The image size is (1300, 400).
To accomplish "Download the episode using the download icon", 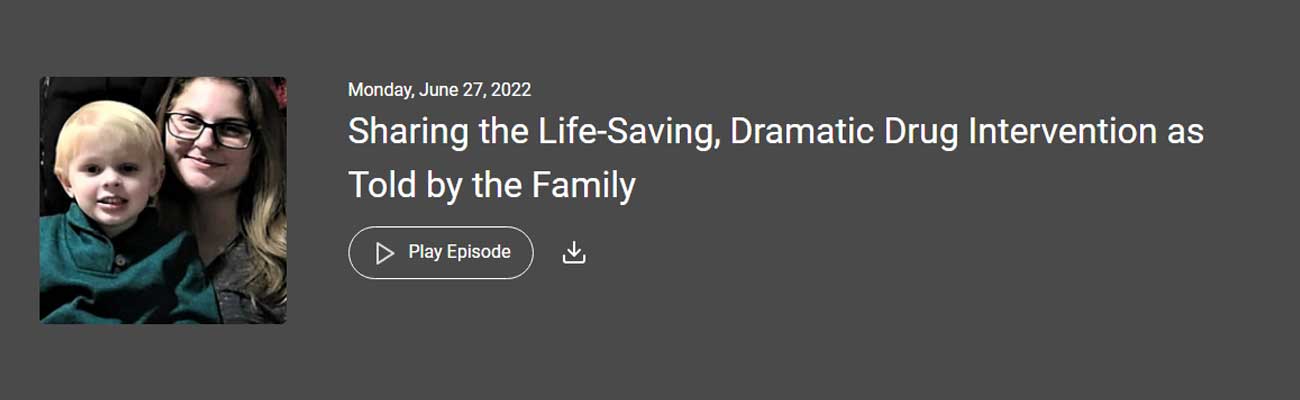I will (x=573, y=253).
